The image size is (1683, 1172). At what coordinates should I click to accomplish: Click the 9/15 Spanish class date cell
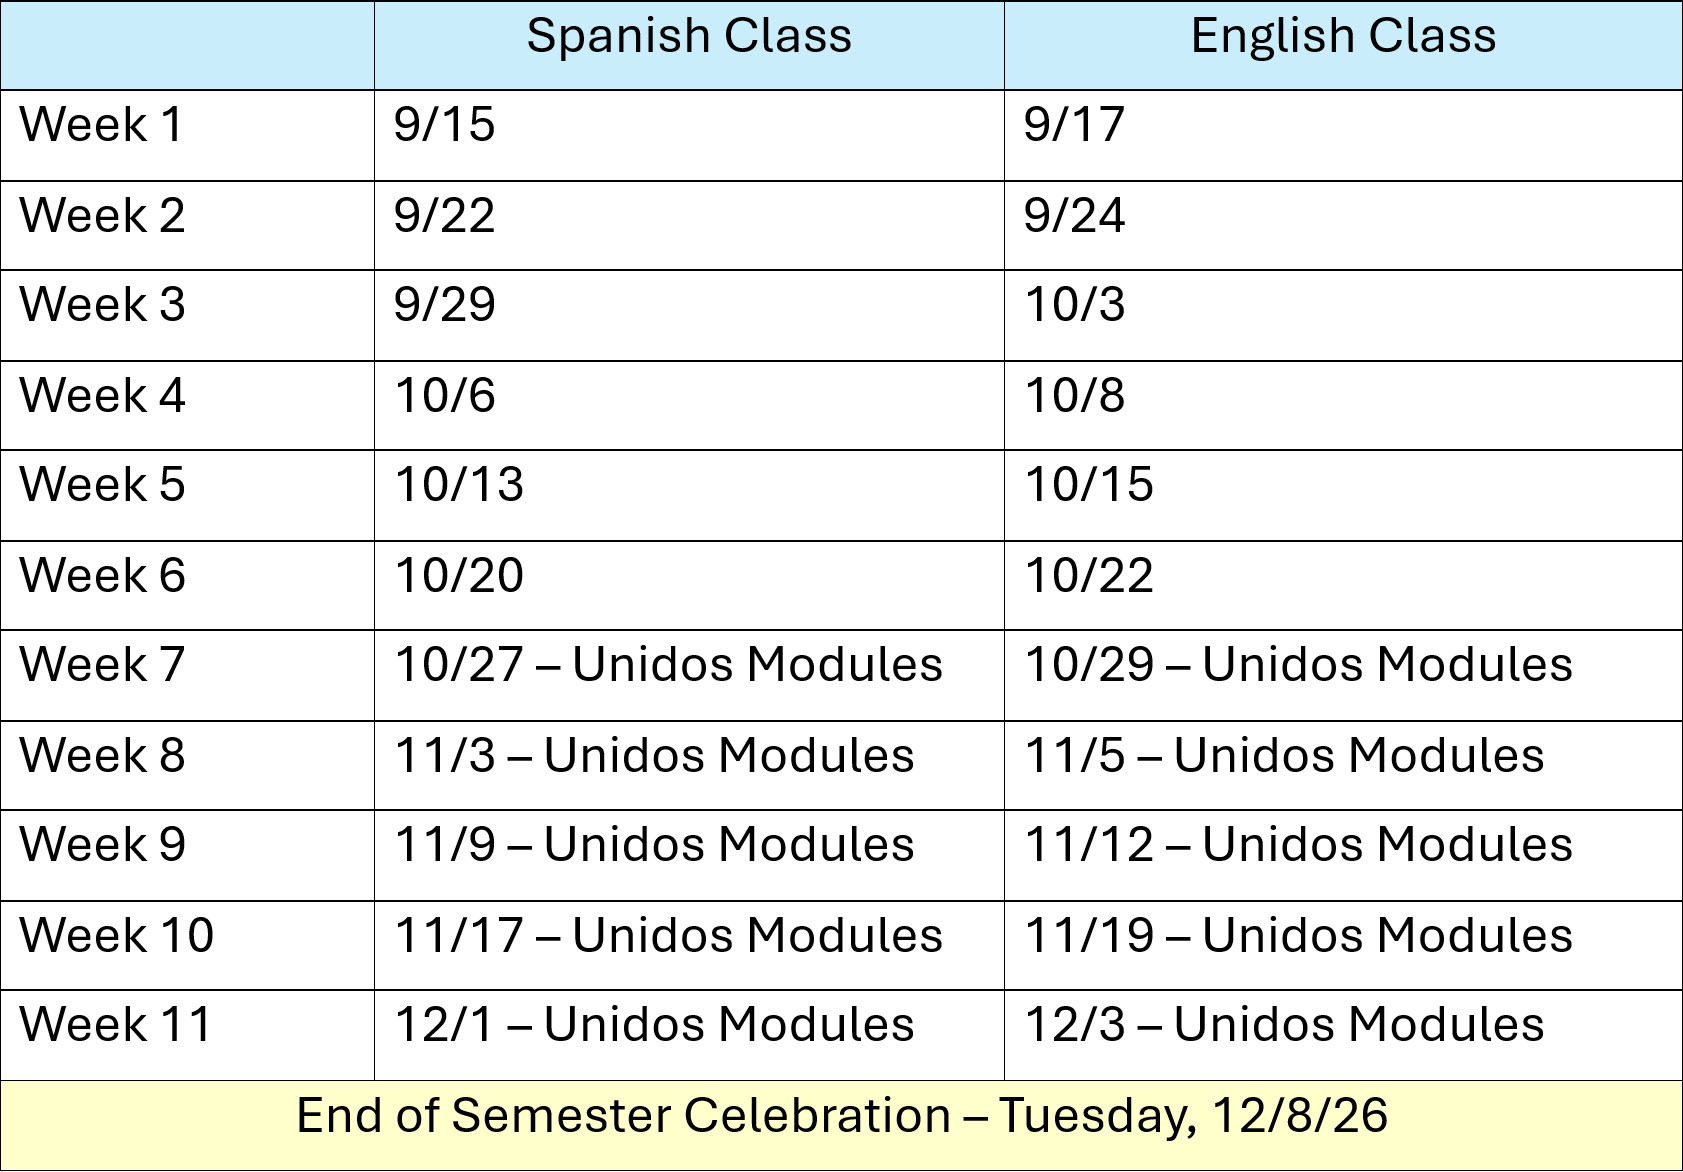(689, 135)
